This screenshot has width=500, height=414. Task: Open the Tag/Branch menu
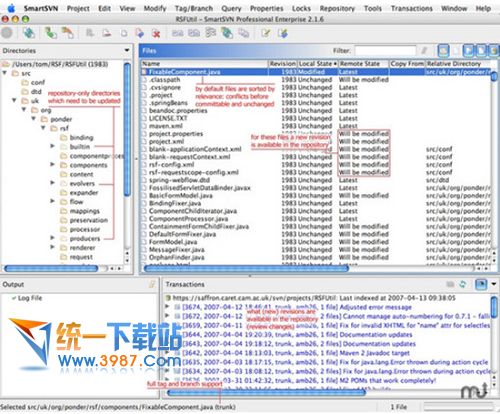193,8
